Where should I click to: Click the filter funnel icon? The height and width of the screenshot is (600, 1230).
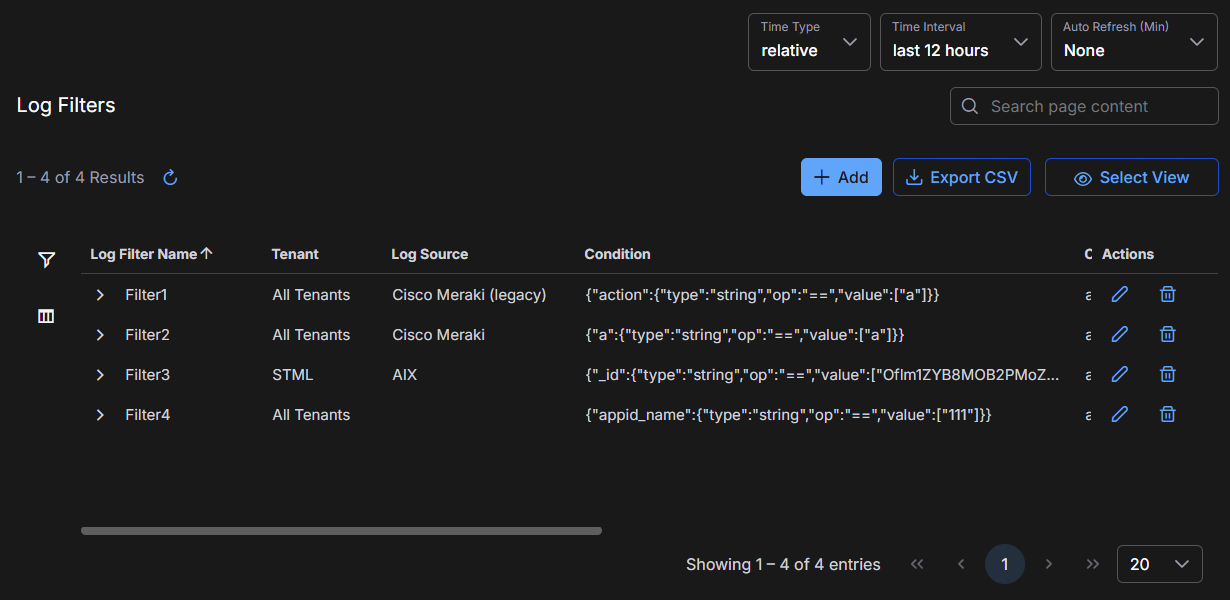46,260
